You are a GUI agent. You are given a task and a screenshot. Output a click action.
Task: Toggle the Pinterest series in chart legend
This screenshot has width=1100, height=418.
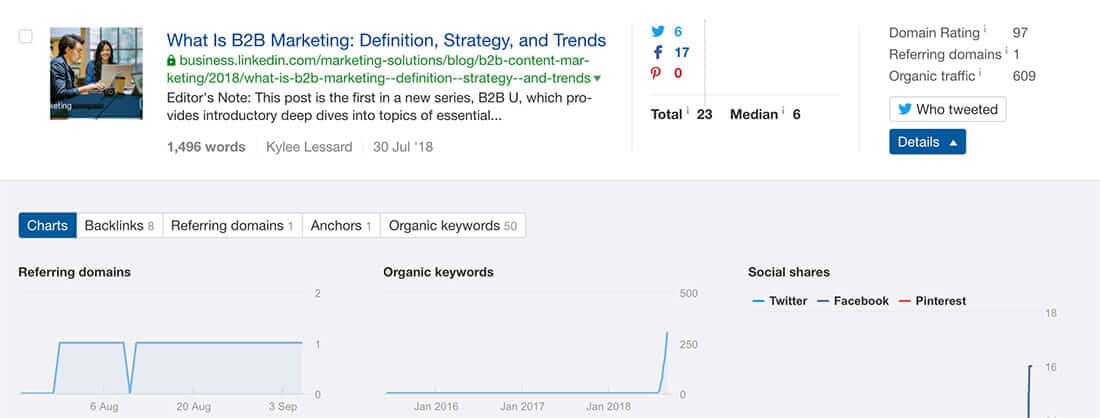point(933,300)
